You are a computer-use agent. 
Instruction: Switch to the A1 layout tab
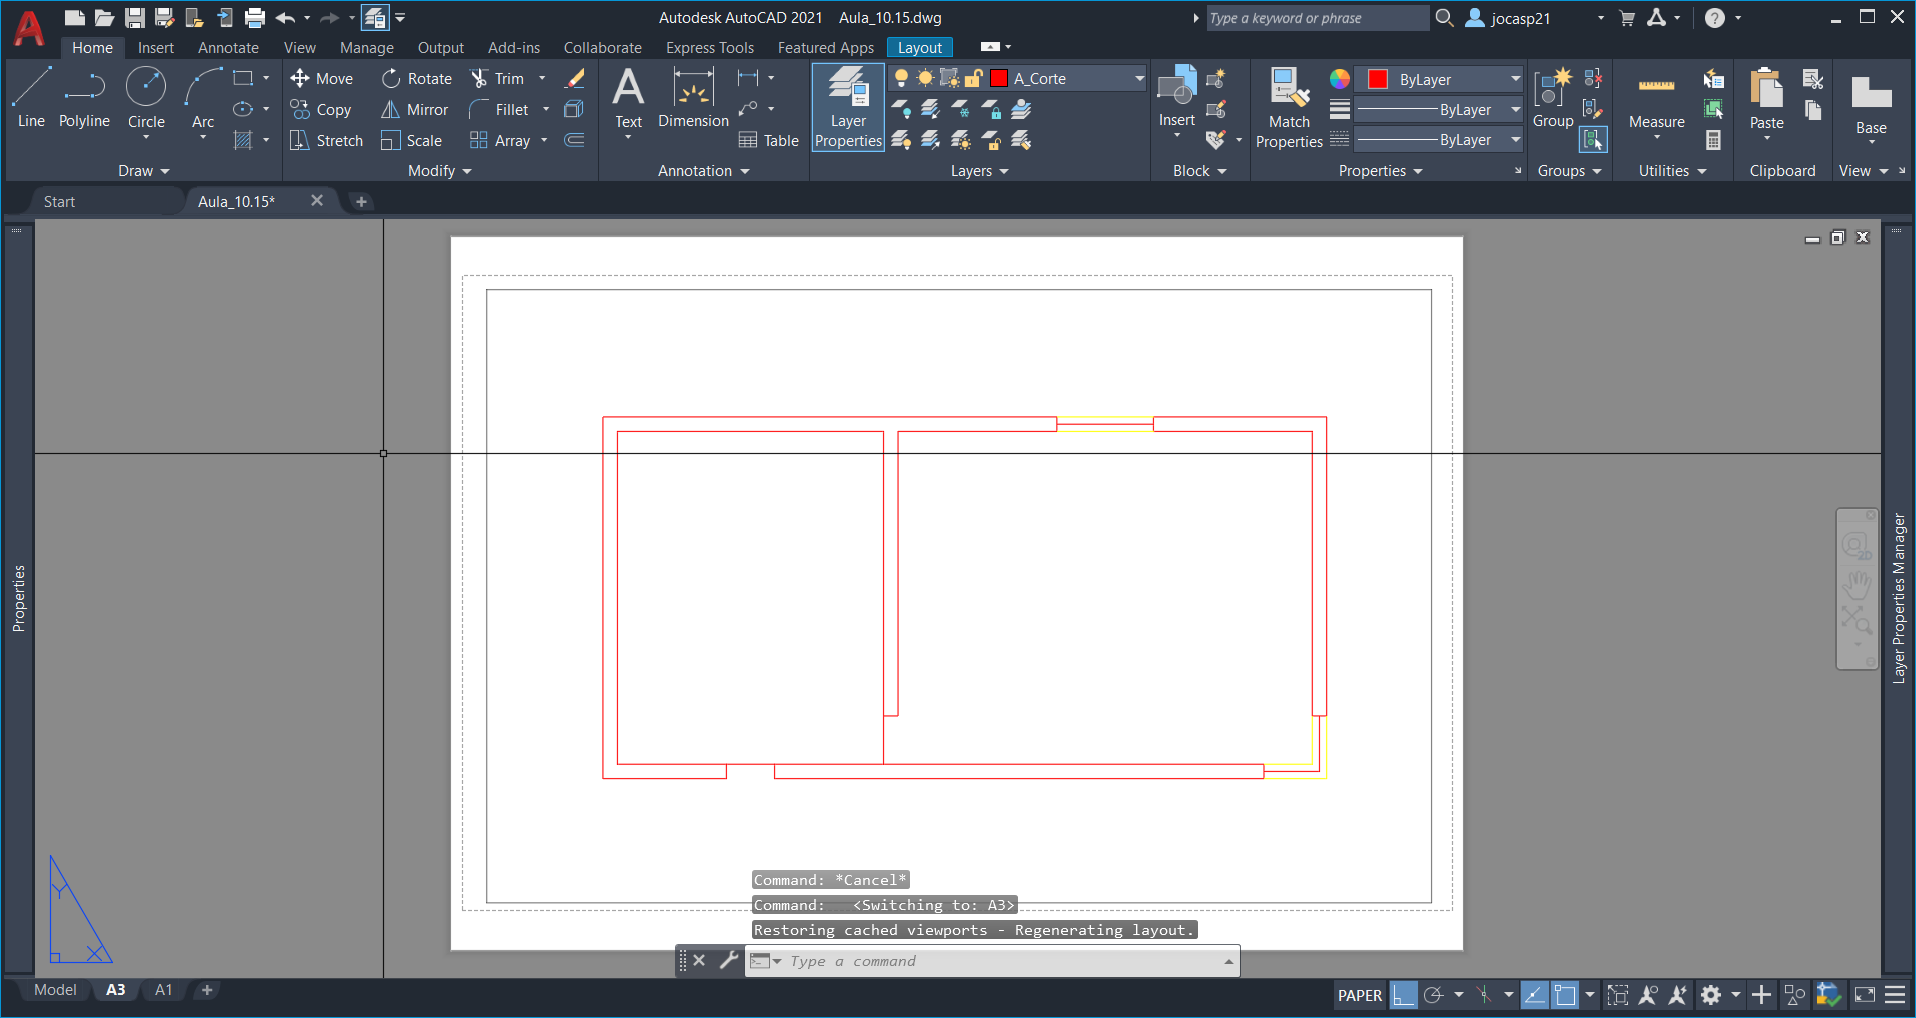click(163, 990)
